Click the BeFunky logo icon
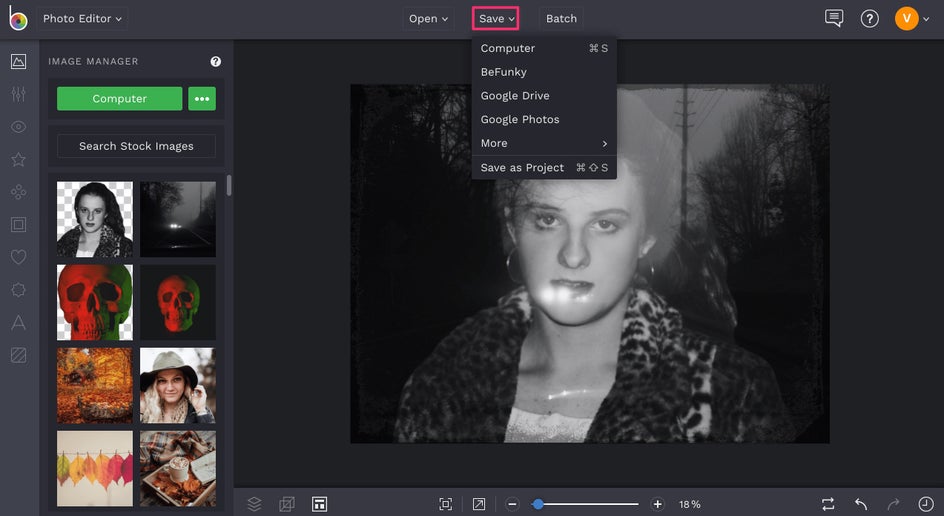Viewport: 944px width, 516px height. pyautogui.click(x=18, y=18)
